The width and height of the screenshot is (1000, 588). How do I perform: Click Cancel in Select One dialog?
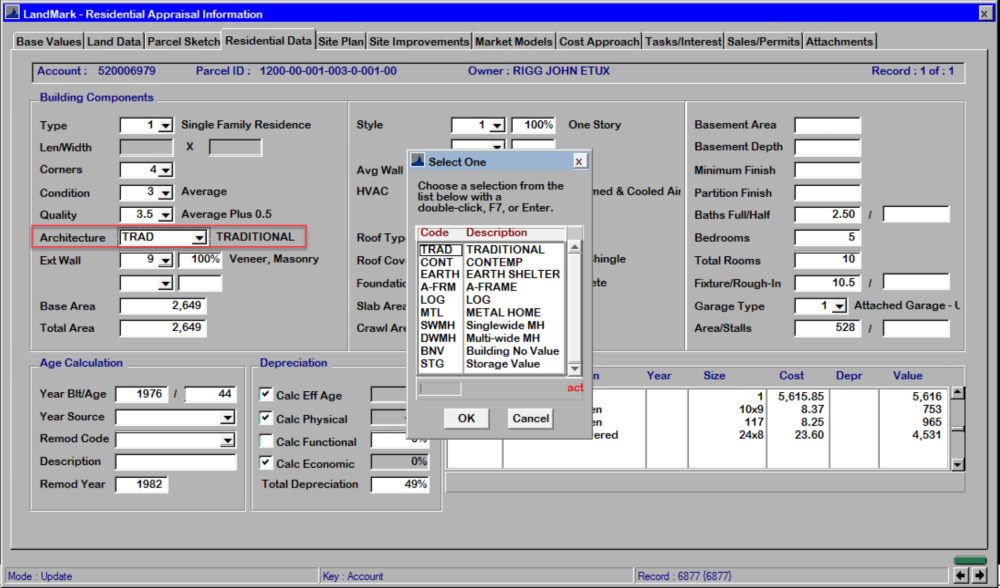pos(531,418)
